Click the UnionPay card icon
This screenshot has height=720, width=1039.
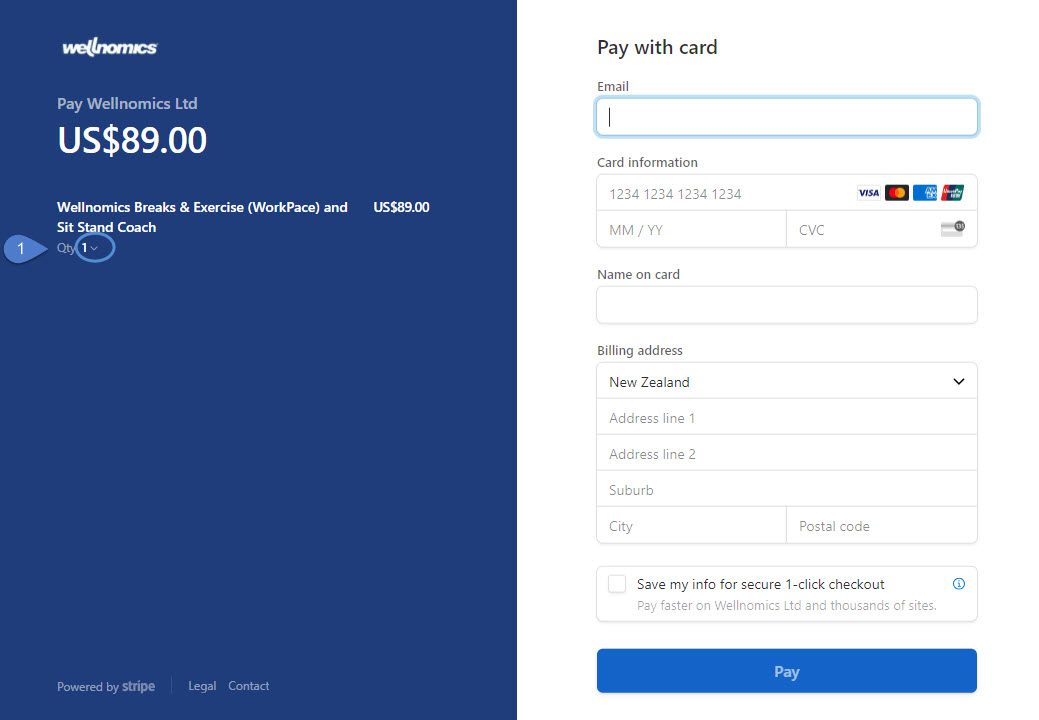pyautogui.click(x=953, y=193)
